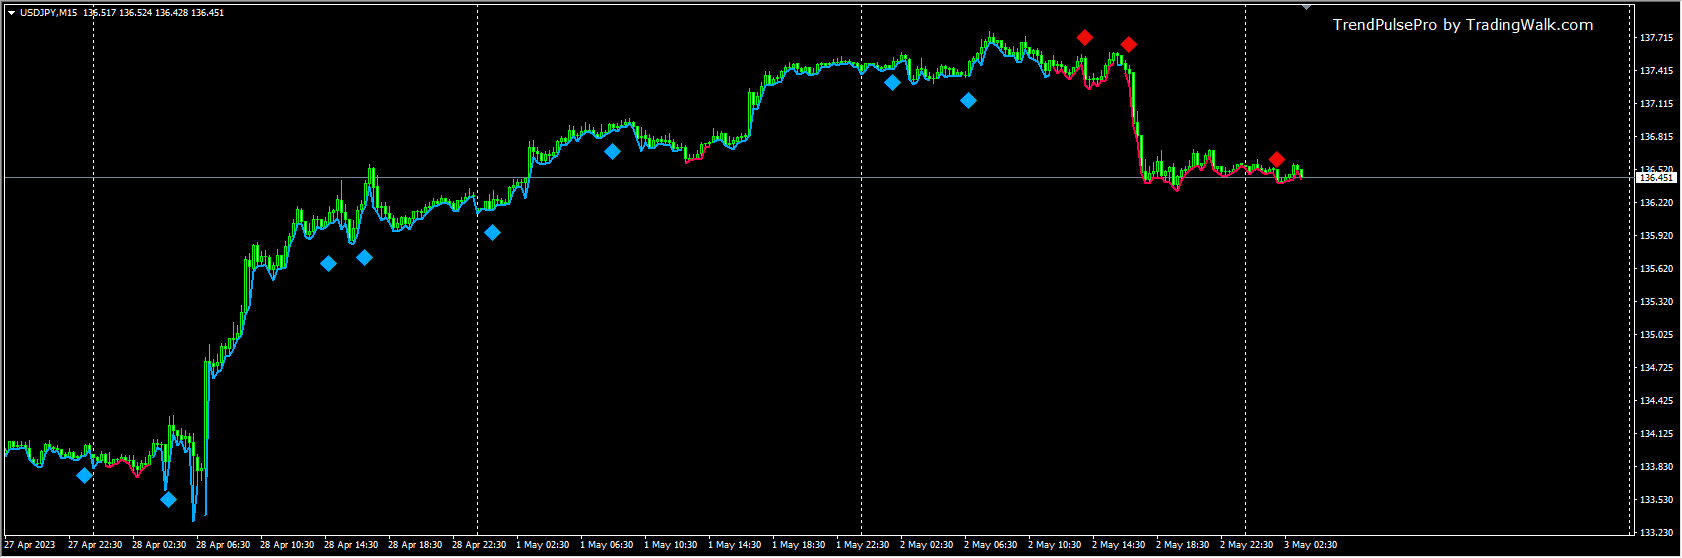Click the 133.830 price level
This screenshot has width=1682, height=558.
1656,467
